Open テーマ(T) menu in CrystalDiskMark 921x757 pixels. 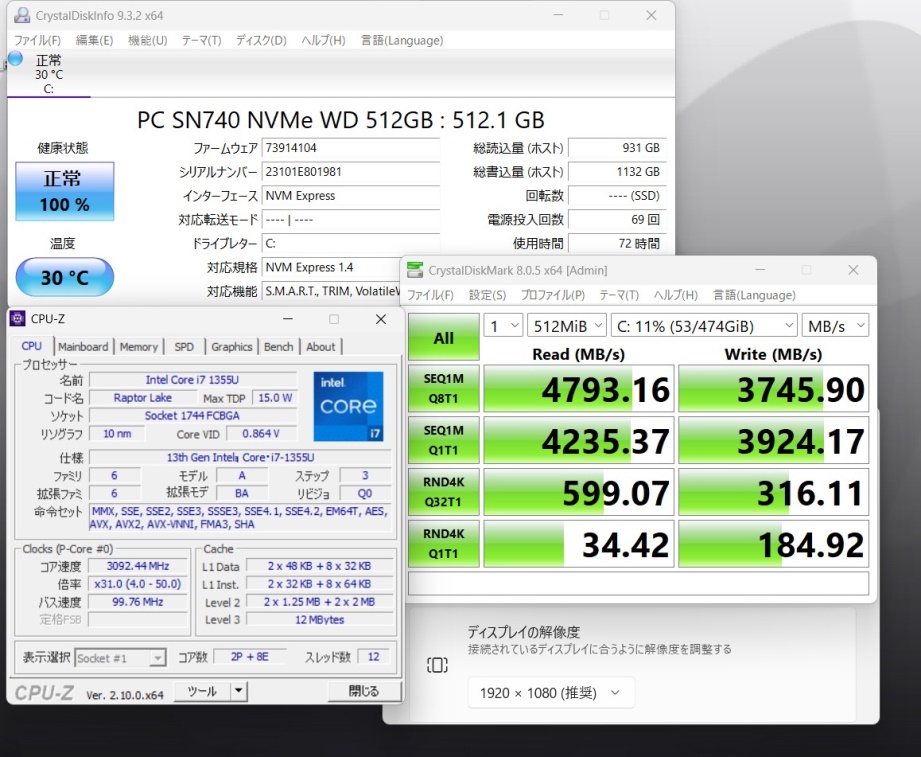(619, 295)
